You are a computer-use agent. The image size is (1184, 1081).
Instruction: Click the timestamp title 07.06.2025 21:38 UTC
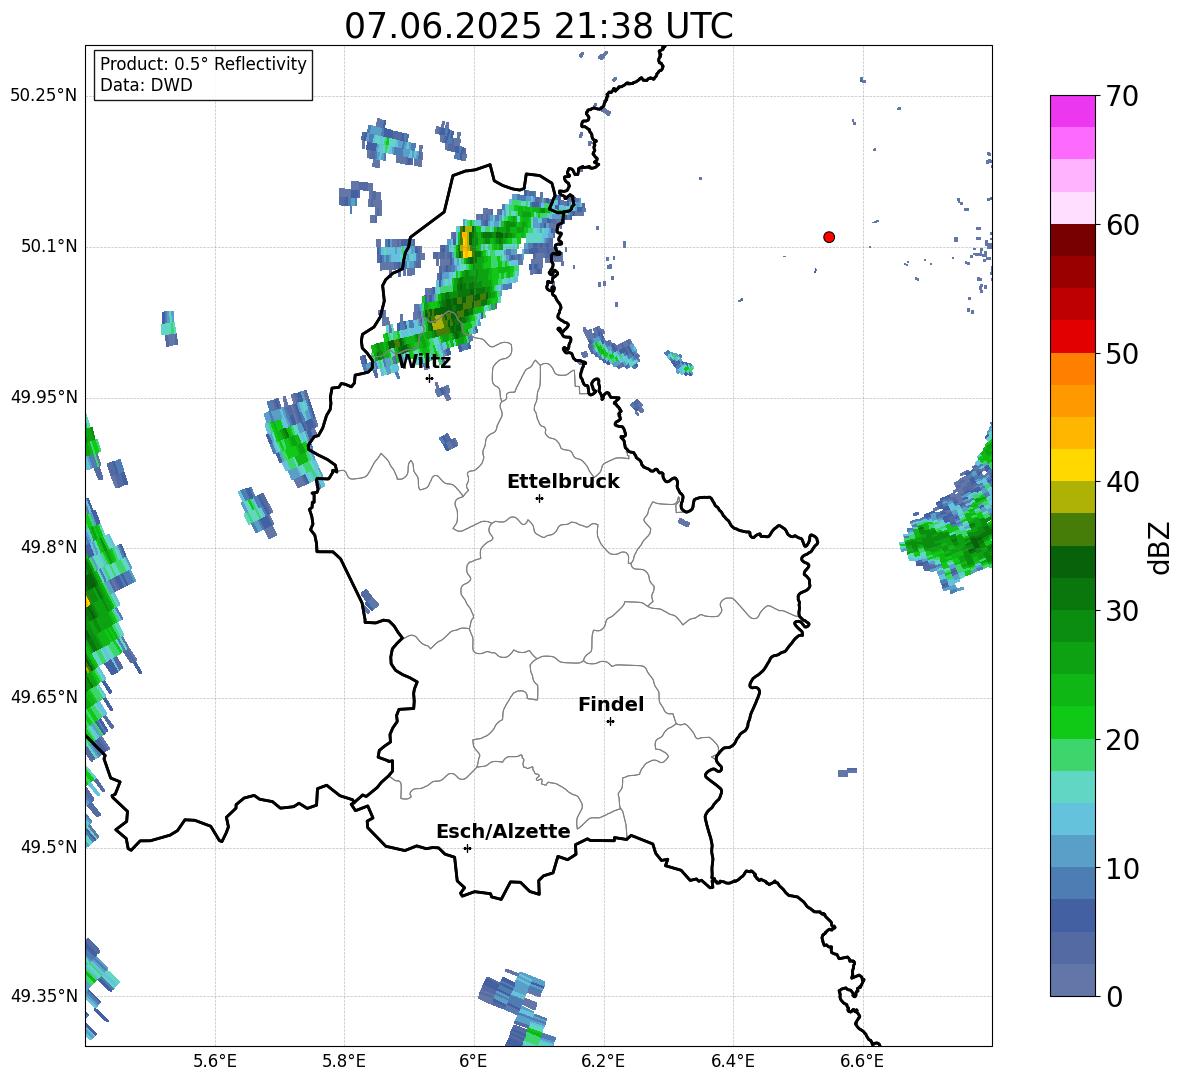pyautogui.click(x=538, y=26)
